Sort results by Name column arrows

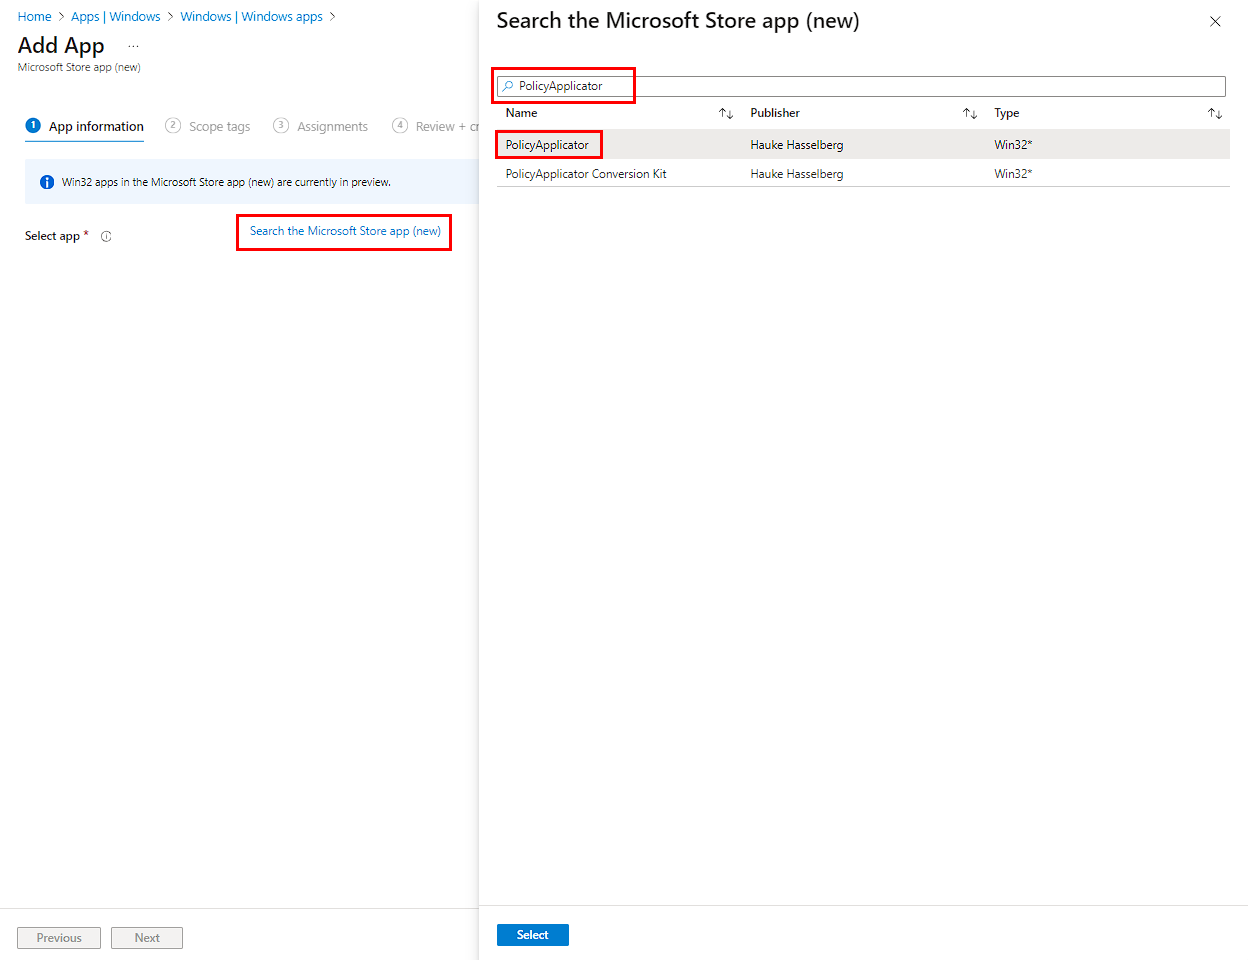click(726, 114)
